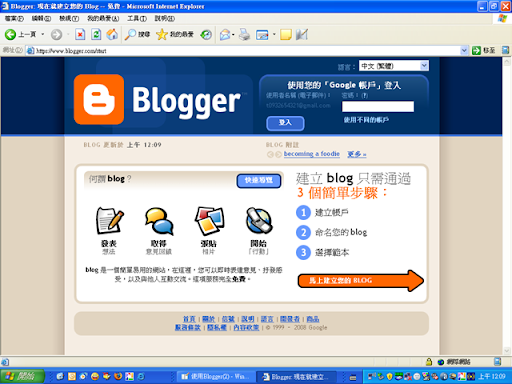The height and width of the screenshot is (384, 512).
Task: Open Favorites with the star icon
Action: pos(162,34)
